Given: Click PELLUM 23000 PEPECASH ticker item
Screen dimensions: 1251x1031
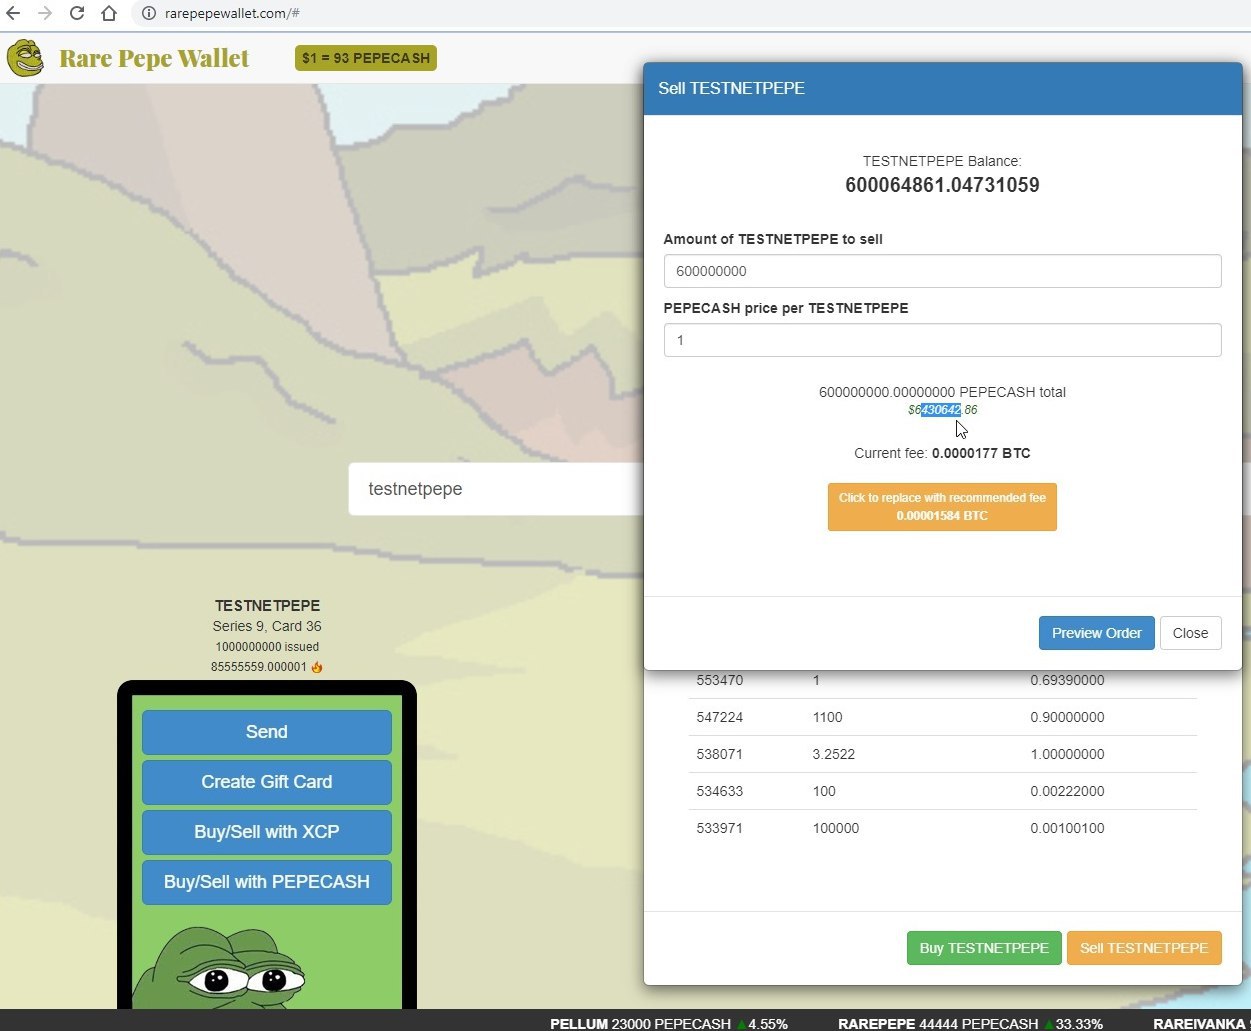Looking at the screenshot, I should coord(669,1023).
